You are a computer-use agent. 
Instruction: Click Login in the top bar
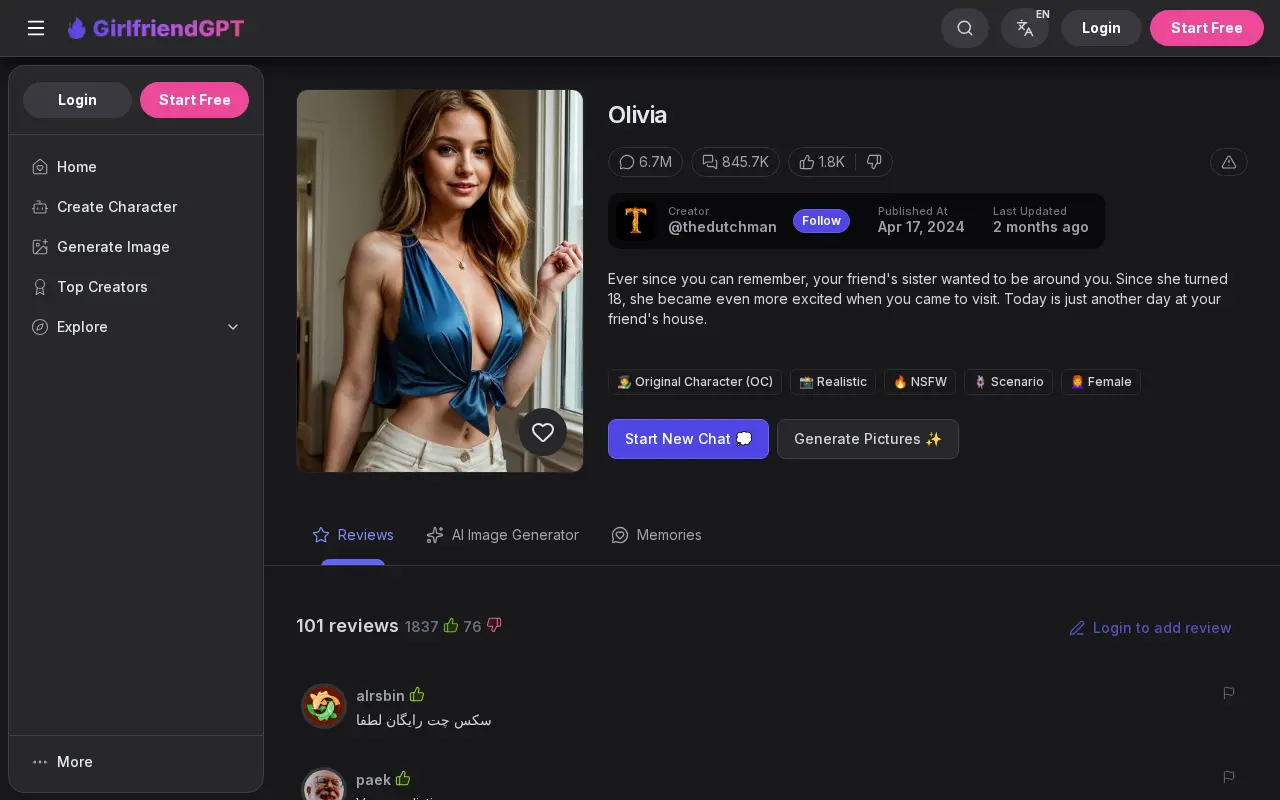[1101, 28]
